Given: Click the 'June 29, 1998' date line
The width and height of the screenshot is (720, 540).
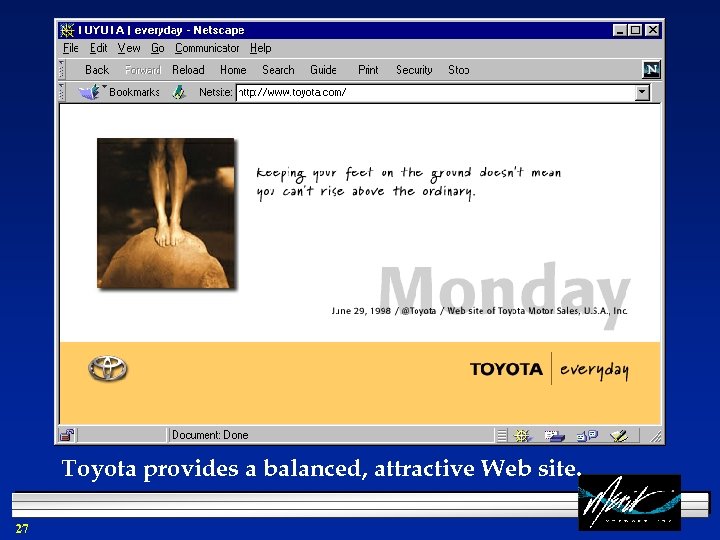Looking at the screenshot, I should pyautogui.click(x=479, y=311).
